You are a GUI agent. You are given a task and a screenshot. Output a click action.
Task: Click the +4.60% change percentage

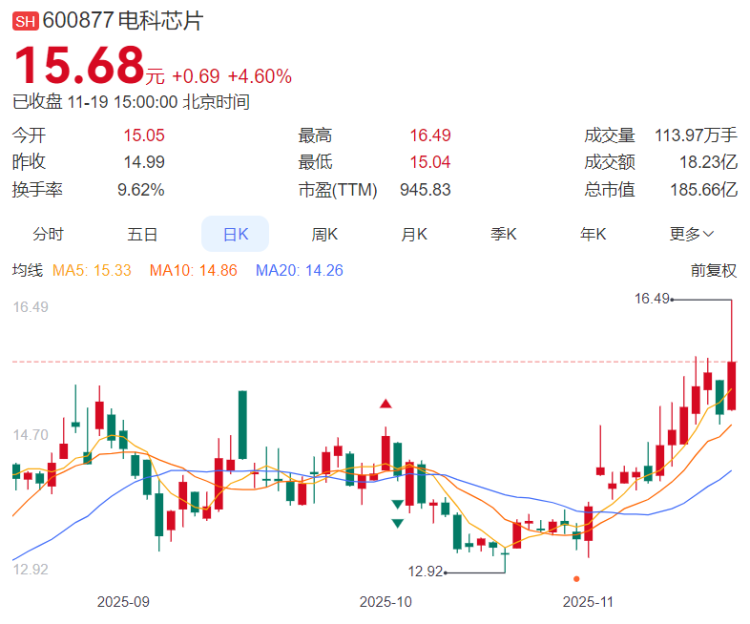260,77
